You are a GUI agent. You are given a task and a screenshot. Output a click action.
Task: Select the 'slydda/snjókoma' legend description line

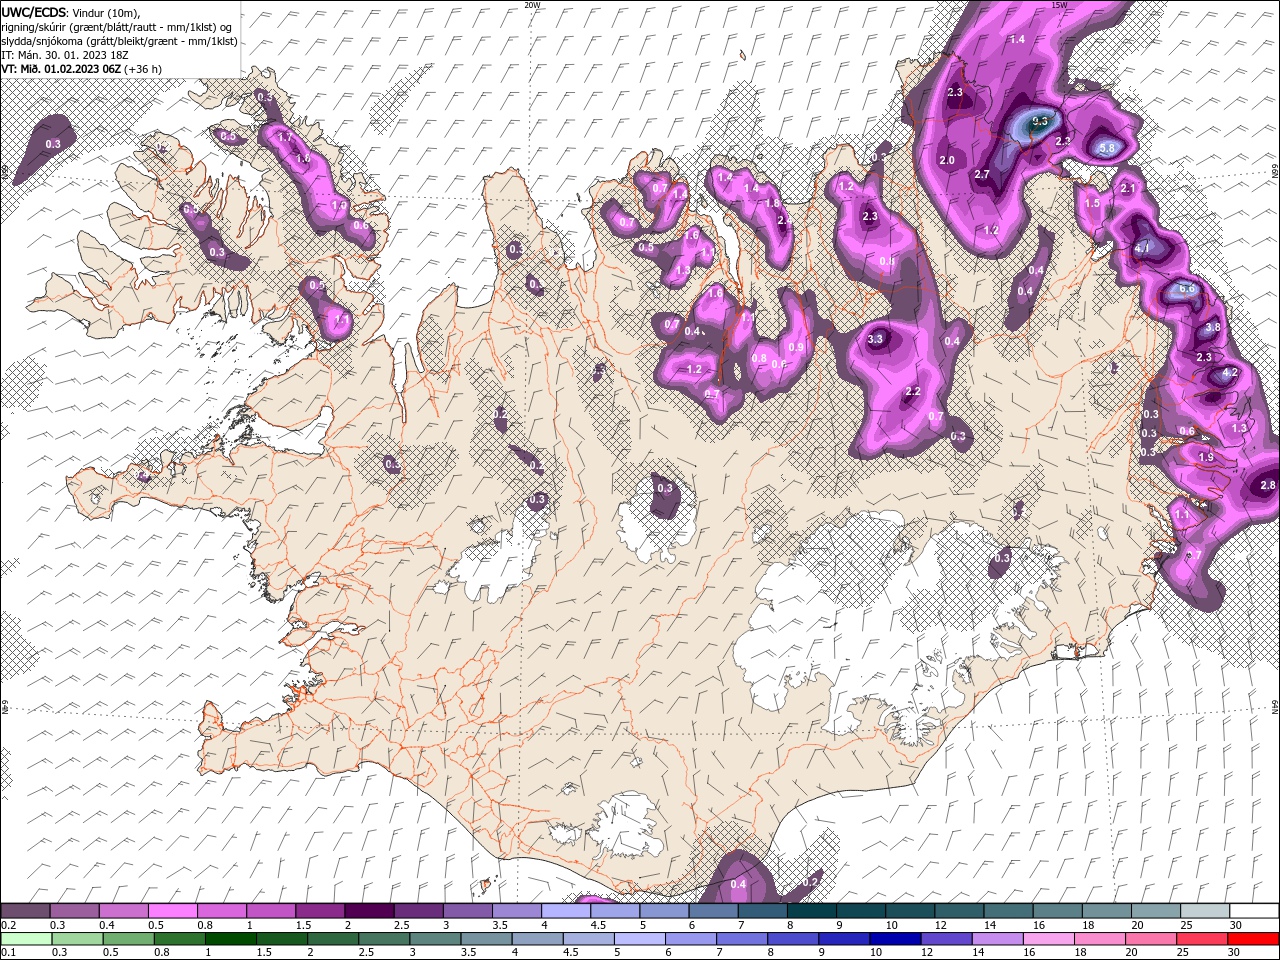(119, 40)
